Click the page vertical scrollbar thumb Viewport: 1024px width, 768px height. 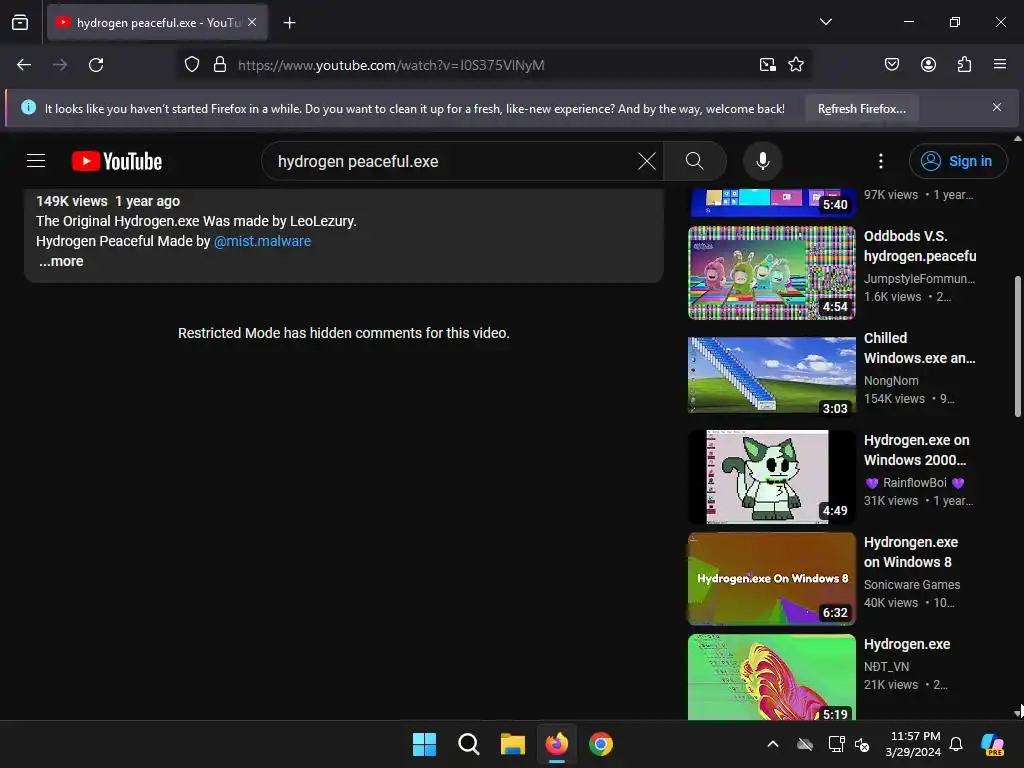coord(1017,346)
